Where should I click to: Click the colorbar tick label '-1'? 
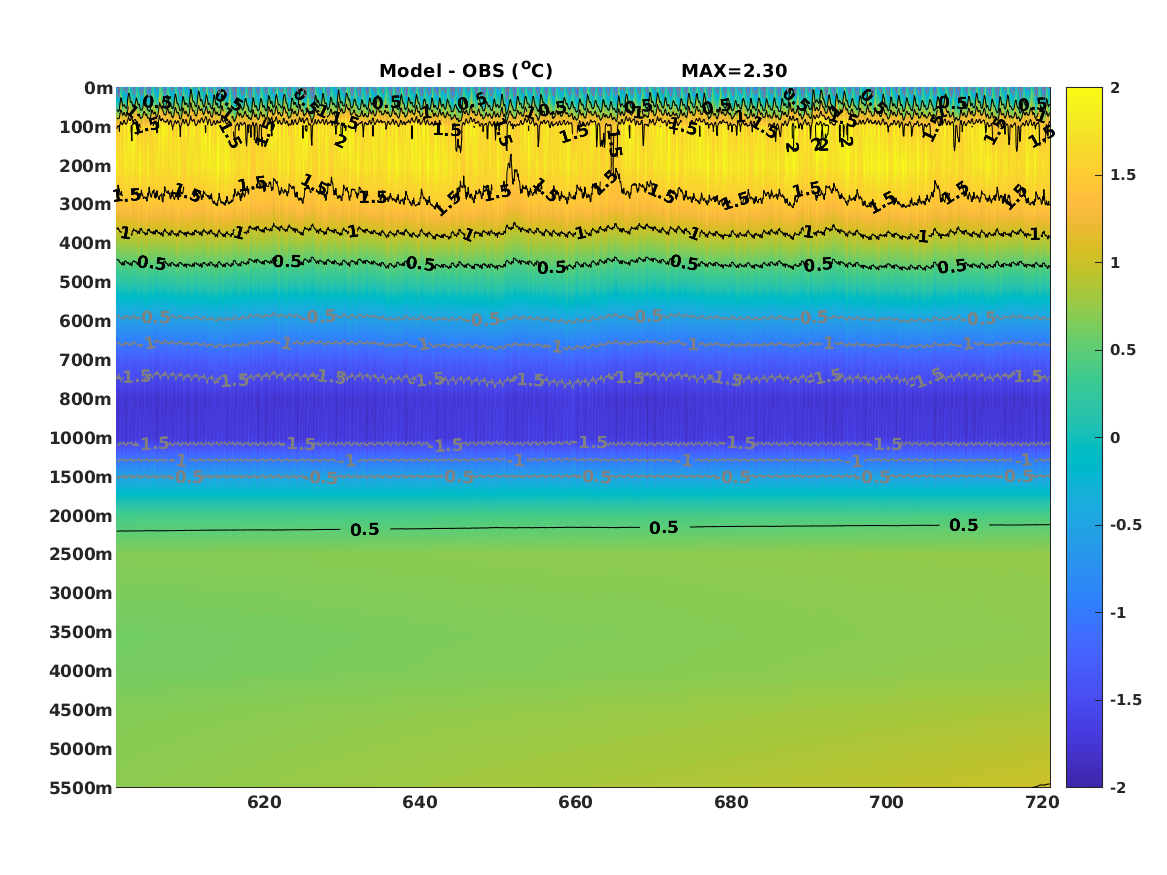(x=1118, y=612)
